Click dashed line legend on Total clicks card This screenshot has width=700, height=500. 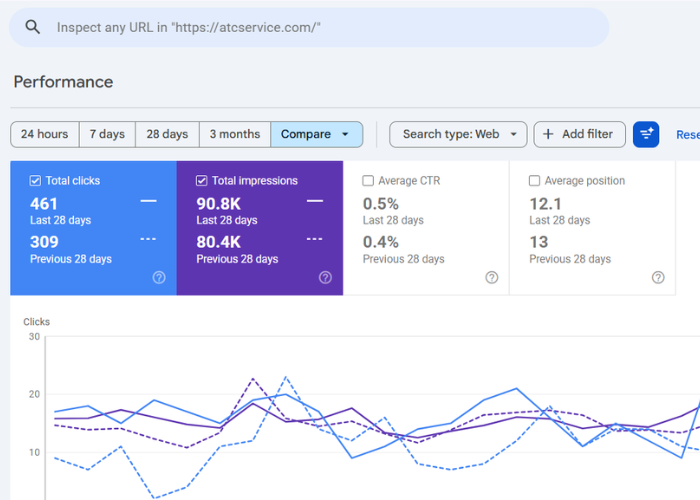pos(149,239)
